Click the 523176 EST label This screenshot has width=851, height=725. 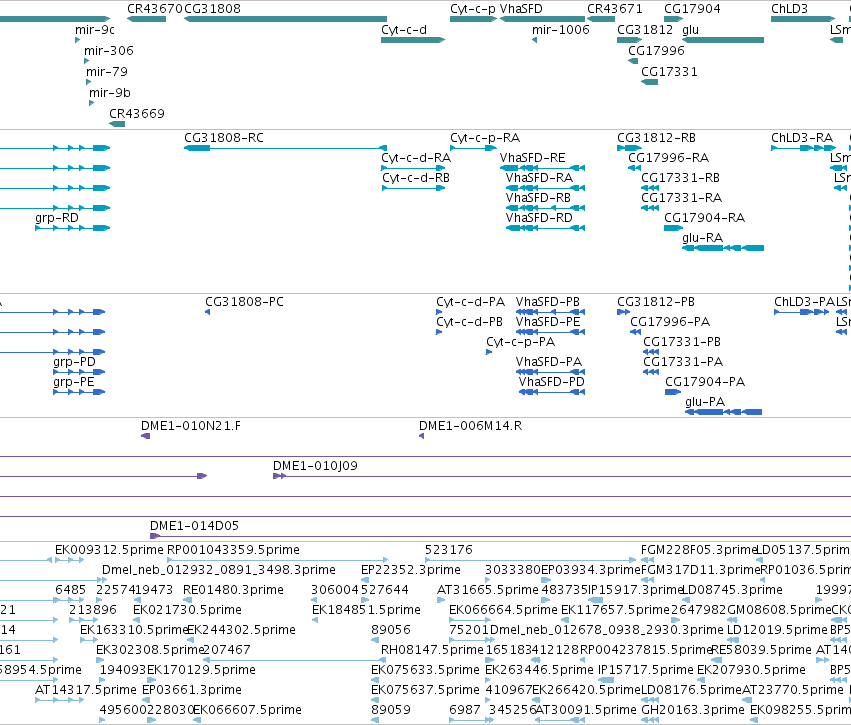449,550
